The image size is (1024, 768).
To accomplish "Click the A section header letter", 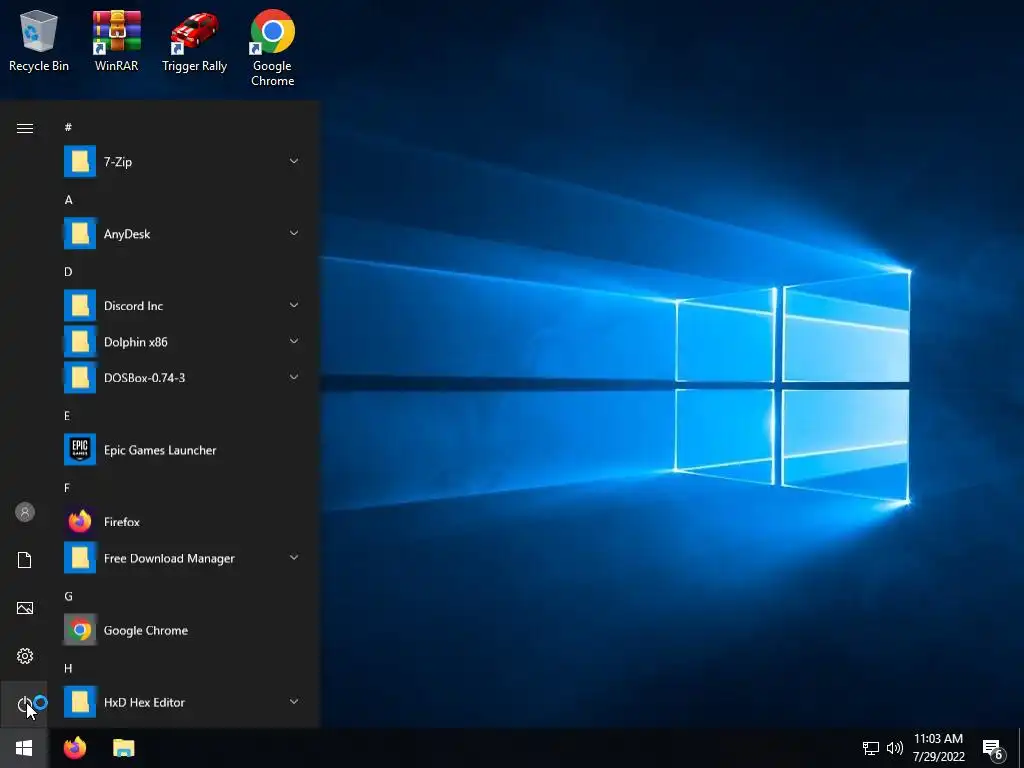I will pos(68,200).
